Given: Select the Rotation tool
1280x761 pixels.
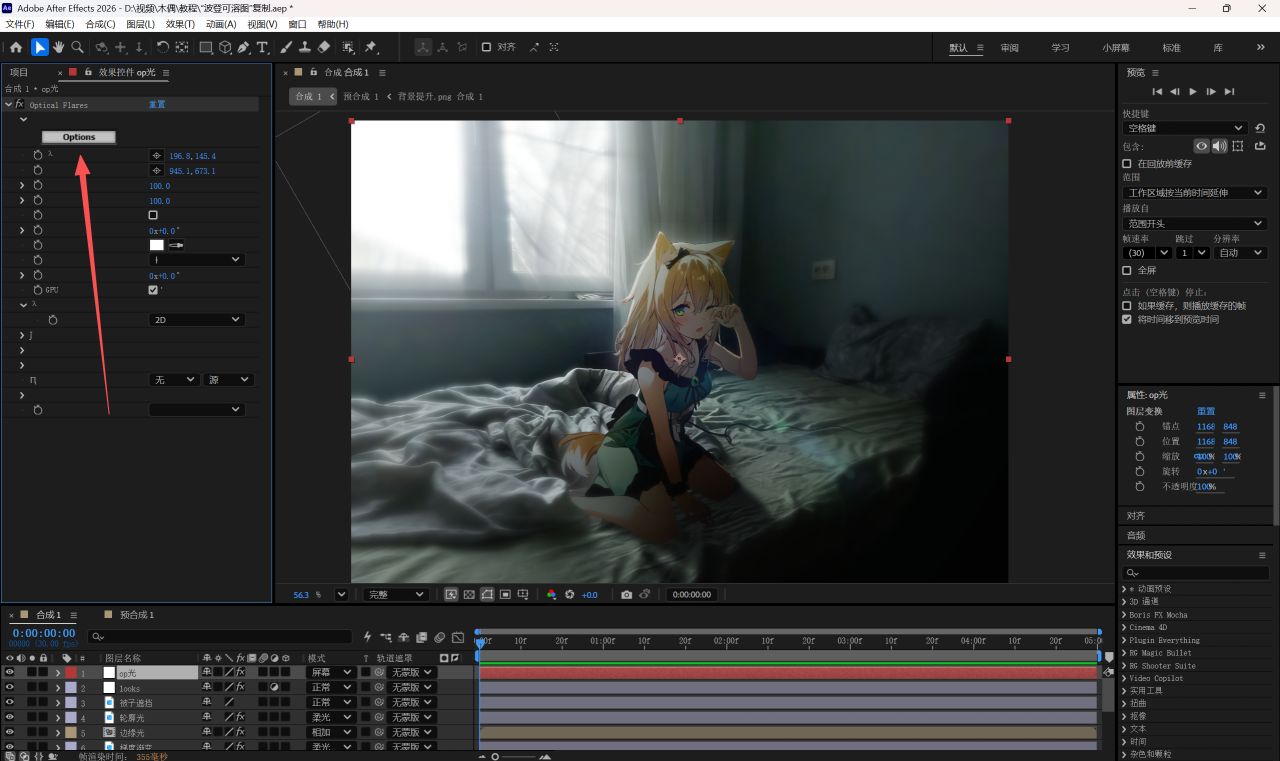Looking at the screenshot, I should [x=162, y=47].
